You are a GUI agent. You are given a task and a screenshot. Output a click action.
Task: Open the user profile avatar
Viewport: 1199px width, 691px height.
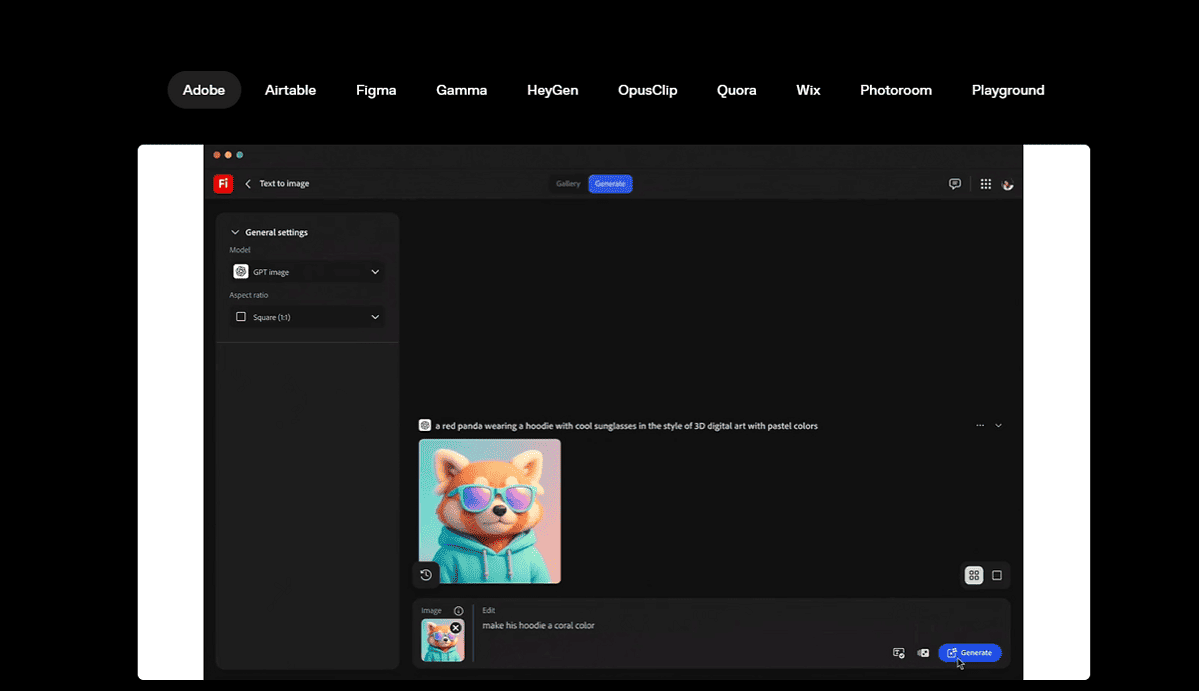tap(1008, 184)
